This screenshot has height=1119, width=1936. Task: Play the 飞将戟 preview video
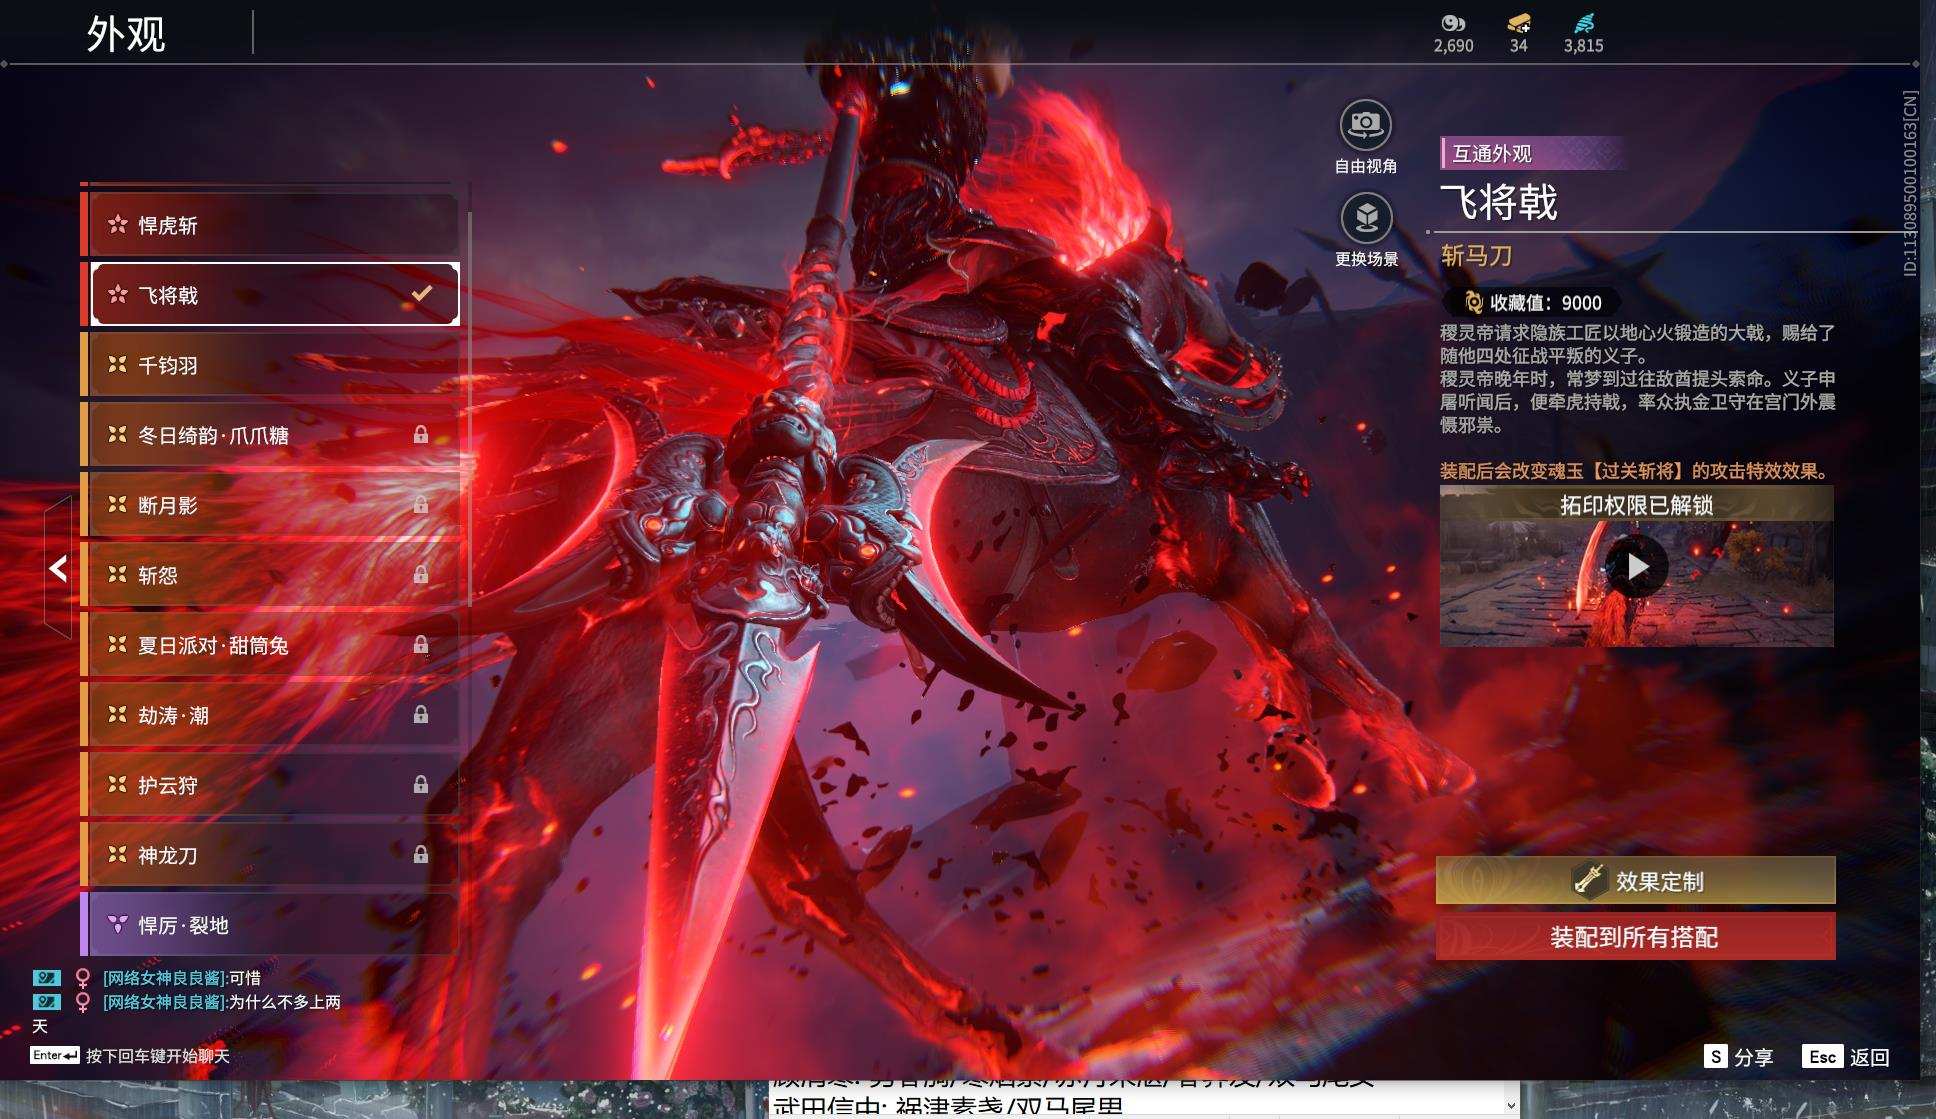coord(1636,567)
